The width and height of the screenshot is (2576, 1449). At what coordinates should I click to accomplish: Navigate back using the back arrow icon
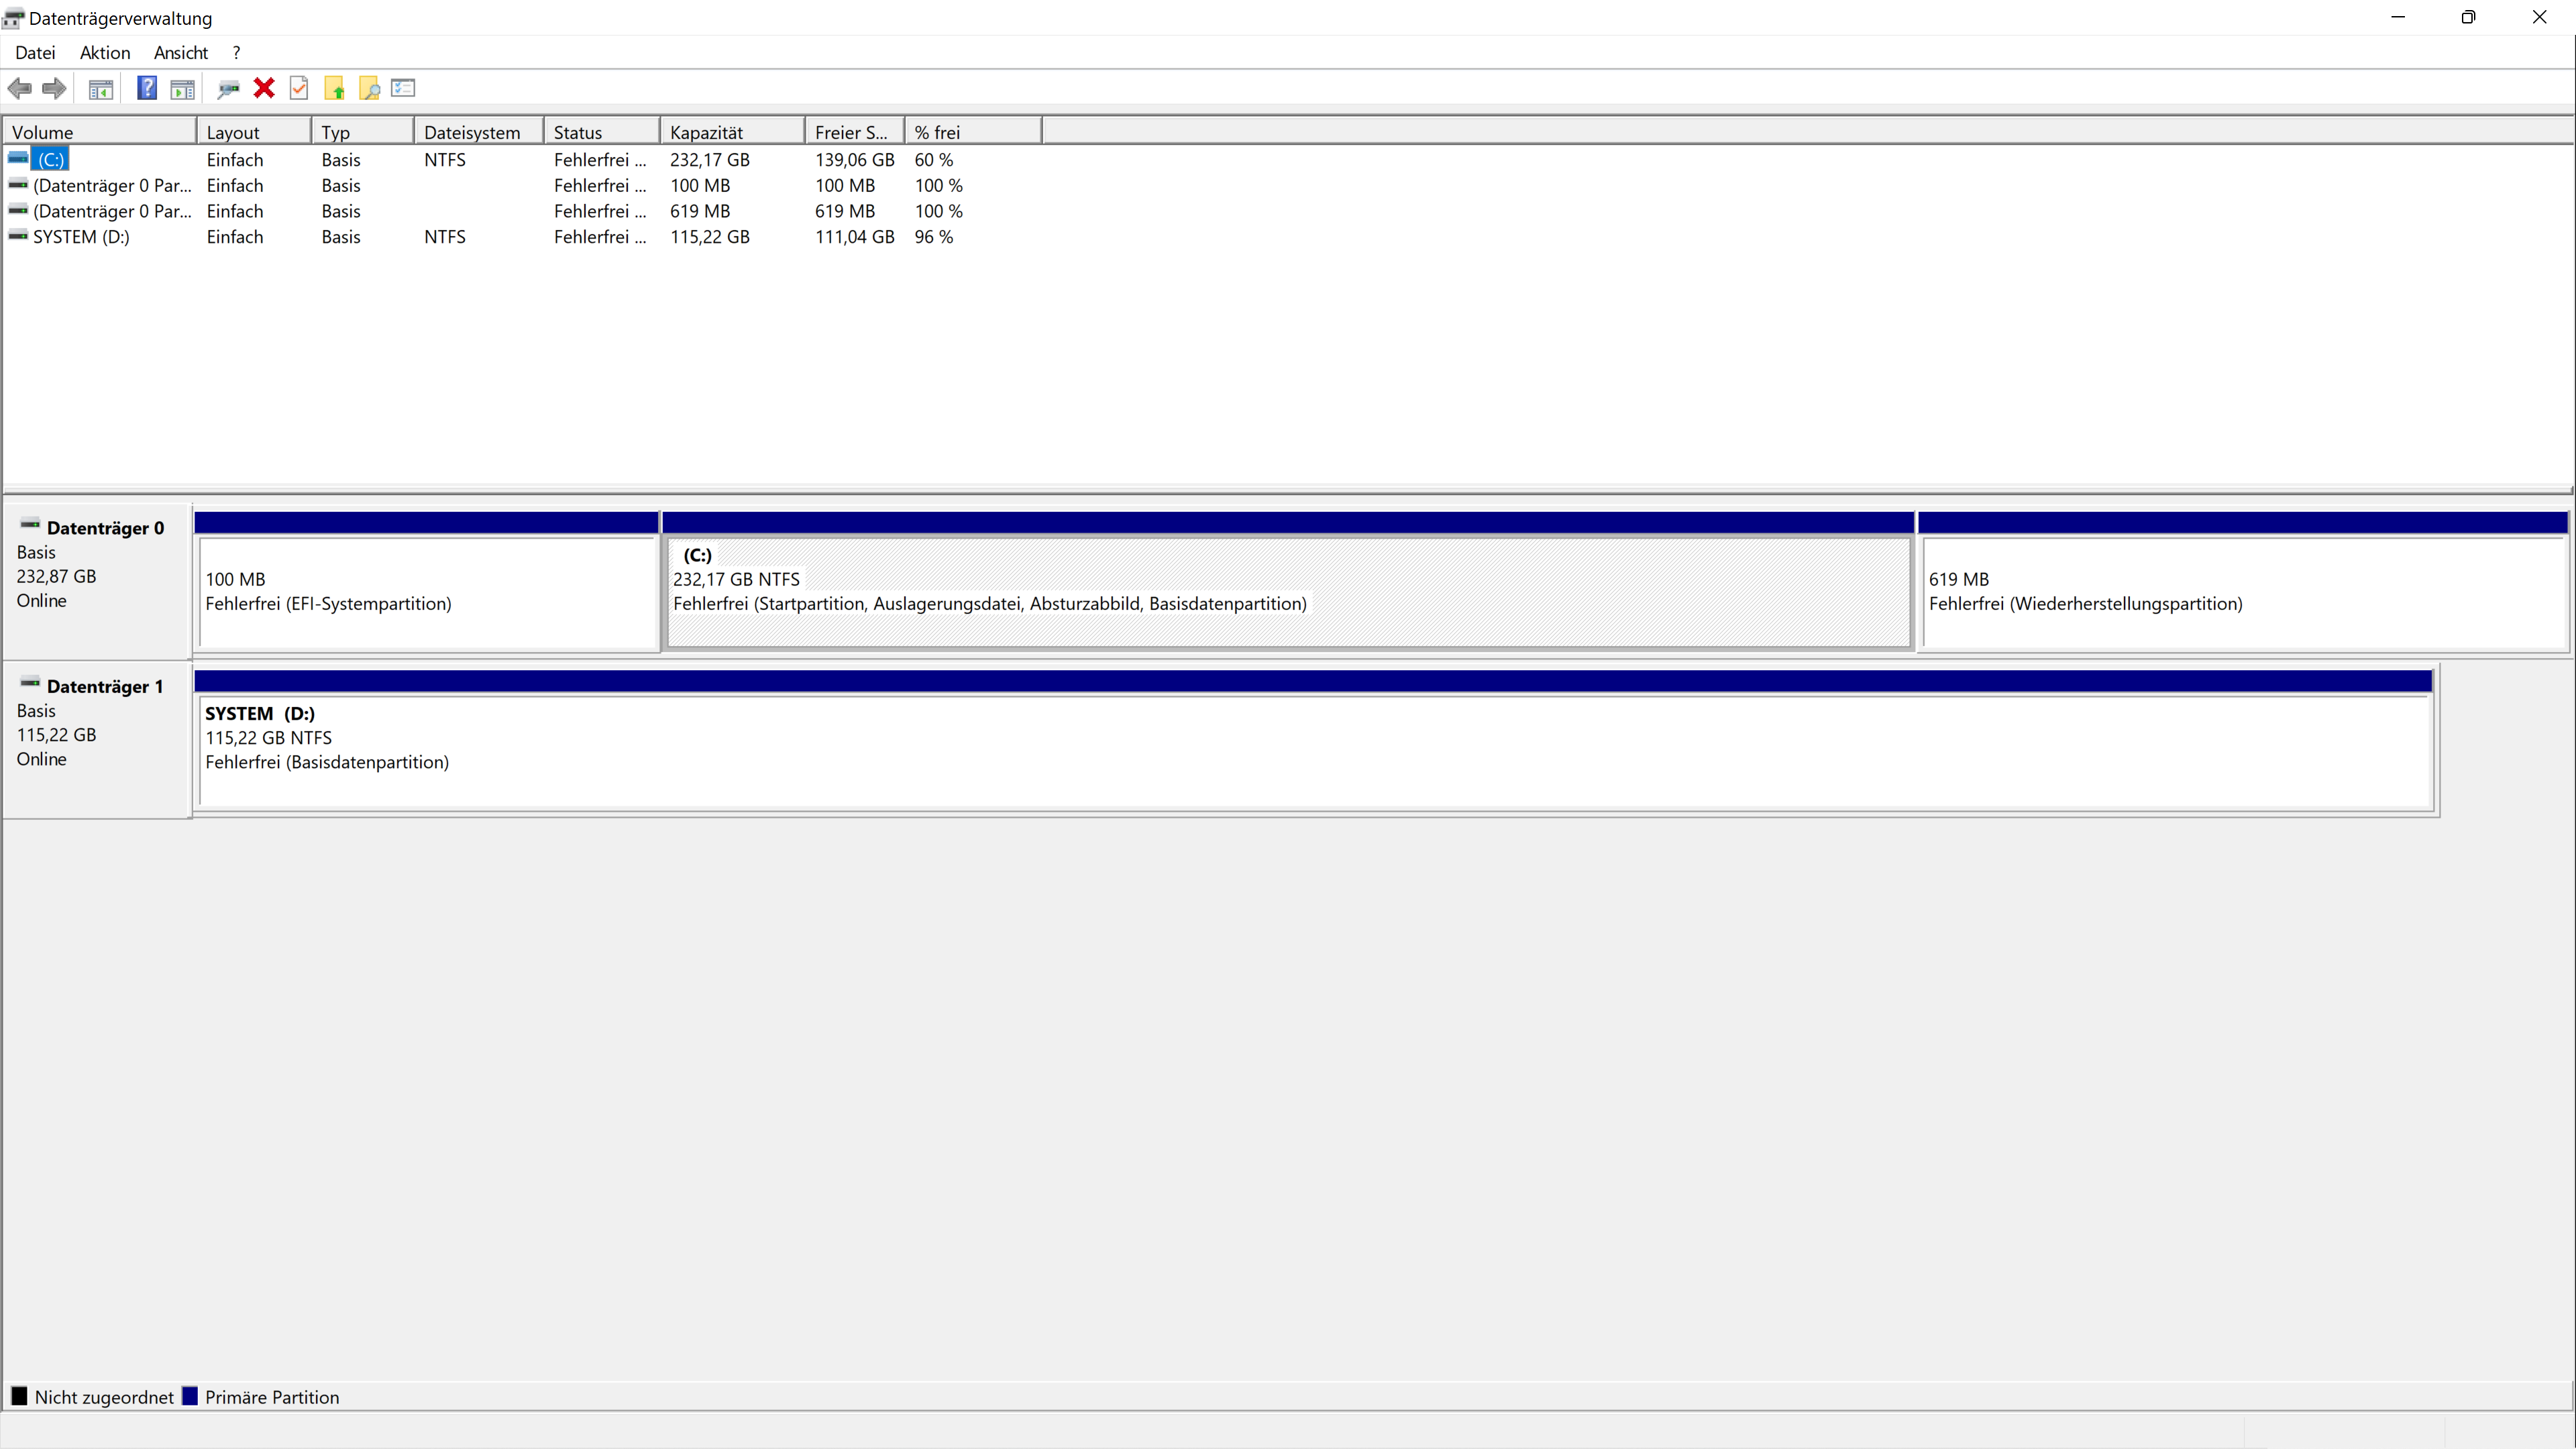point(19,88)
